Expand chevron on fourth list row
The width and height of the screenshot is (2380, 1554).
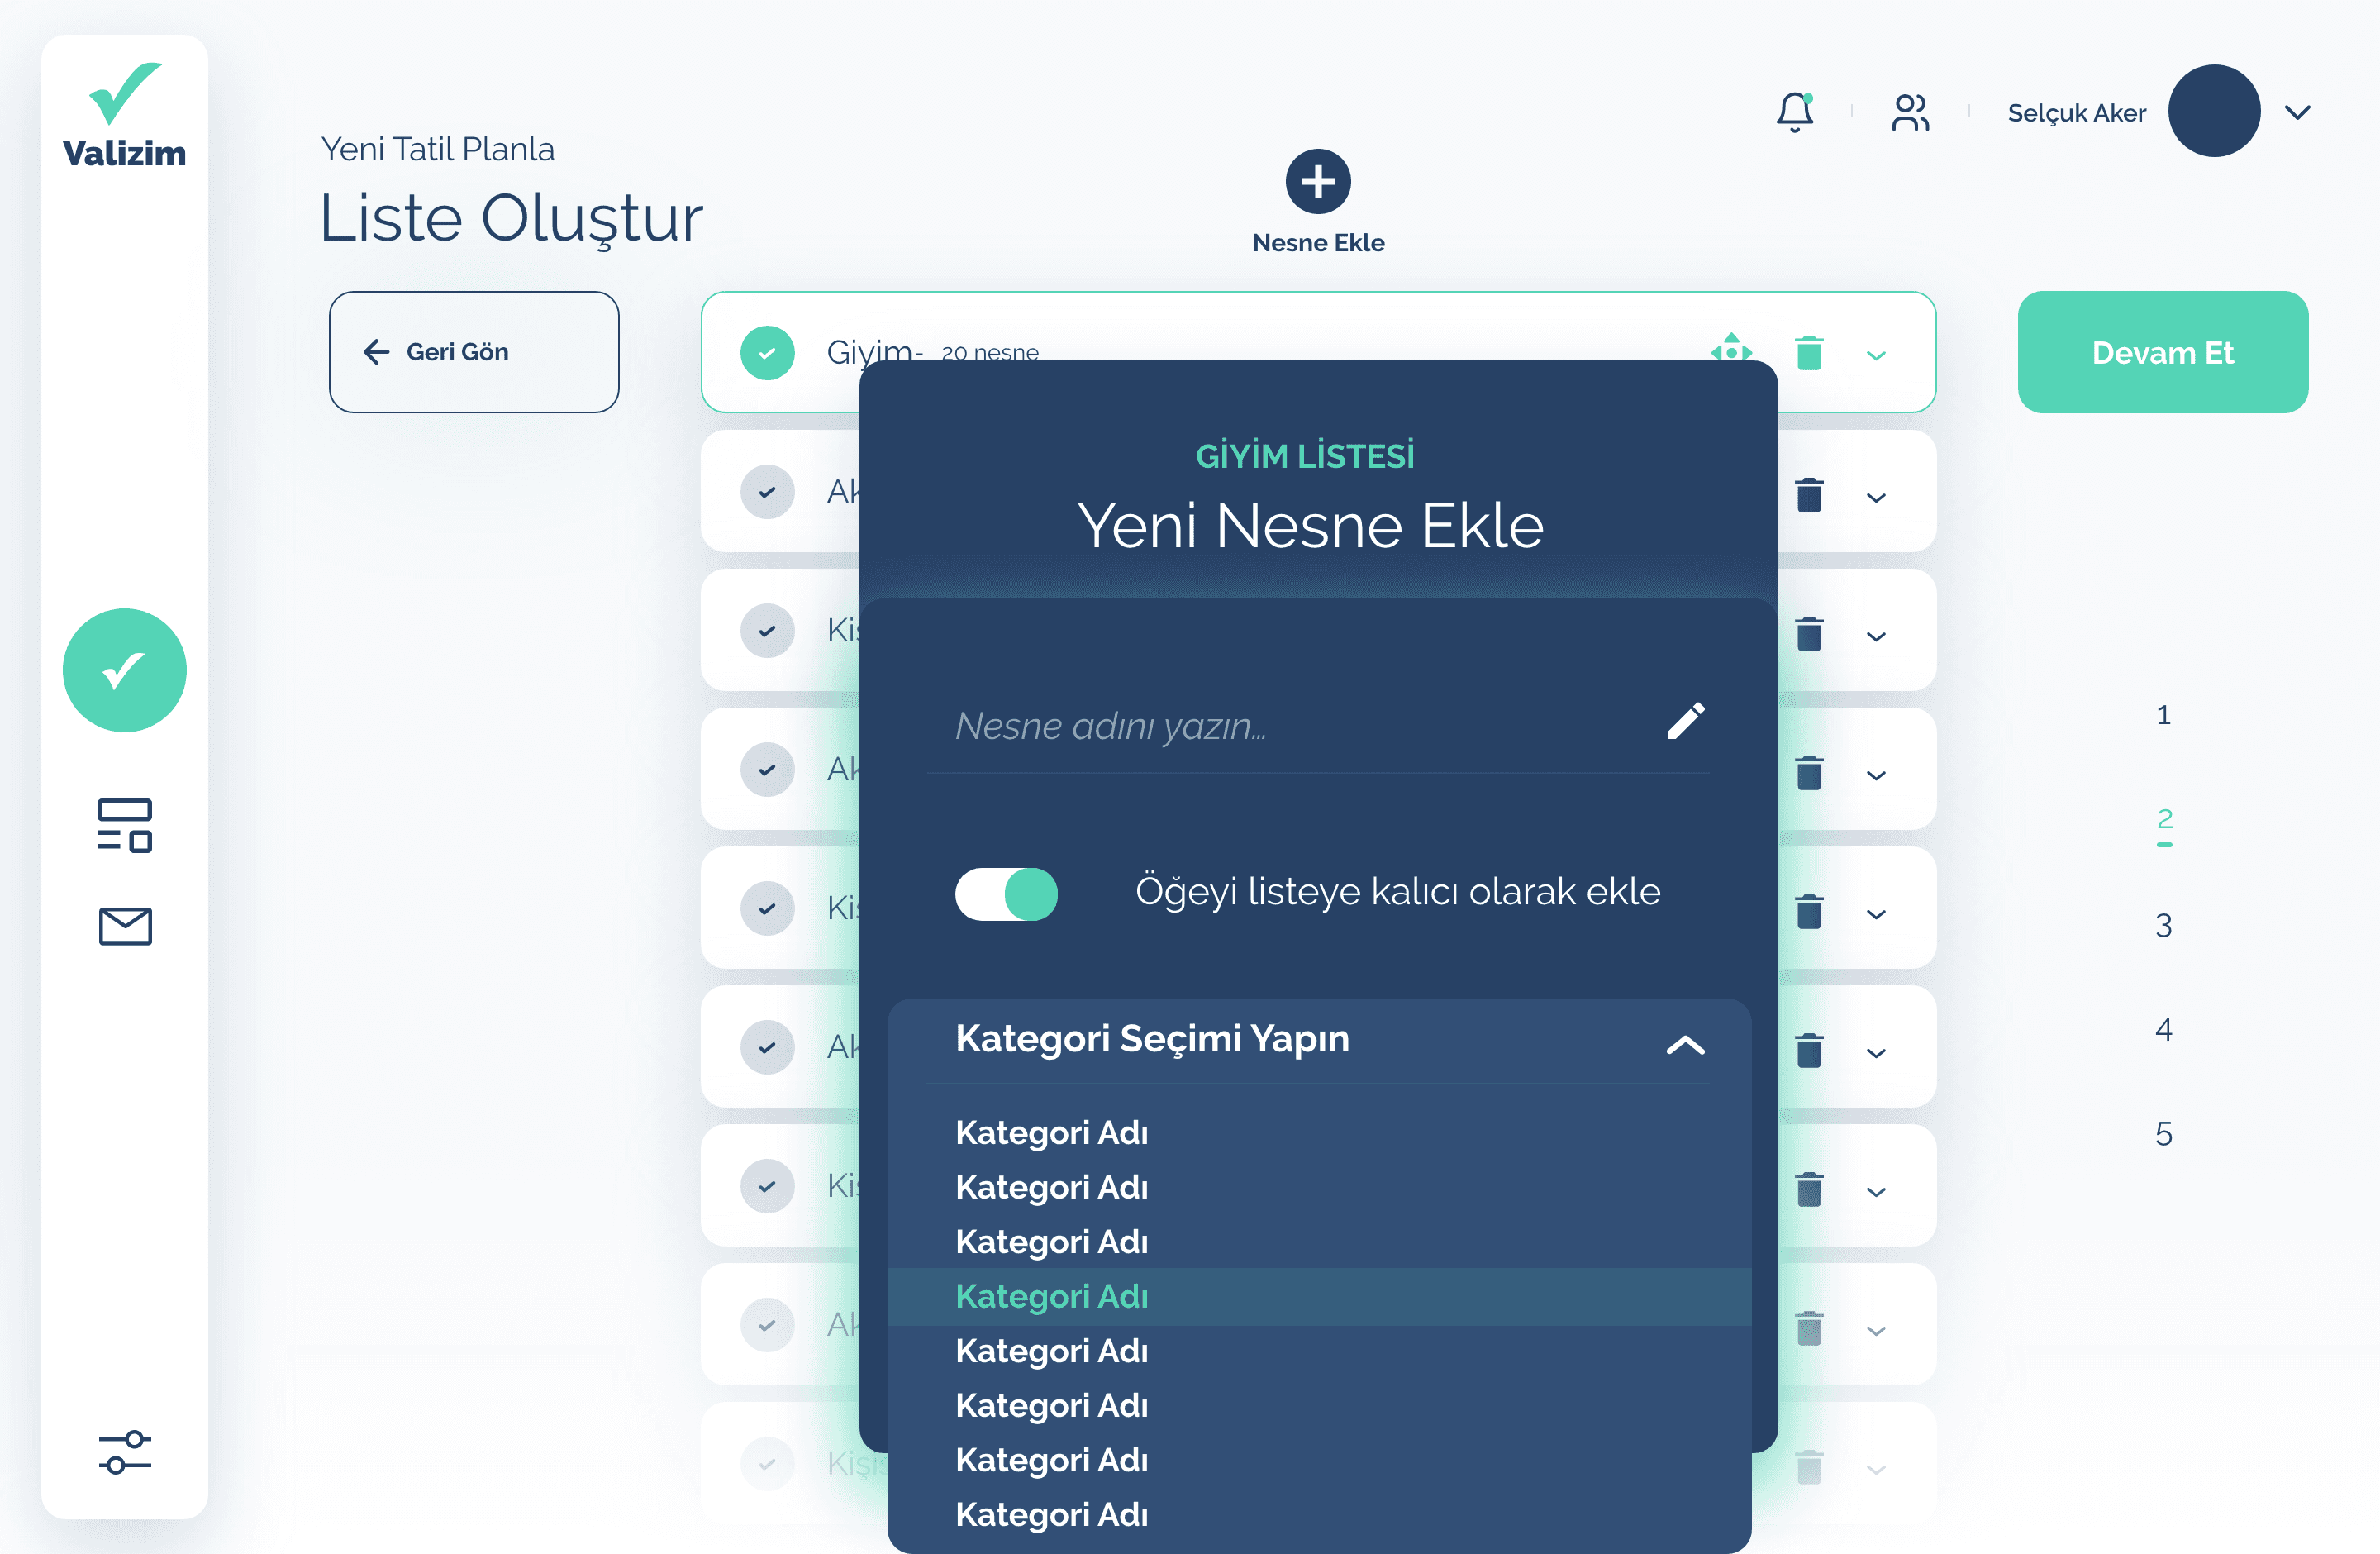pyautogui.click(x=1876, y=775)
